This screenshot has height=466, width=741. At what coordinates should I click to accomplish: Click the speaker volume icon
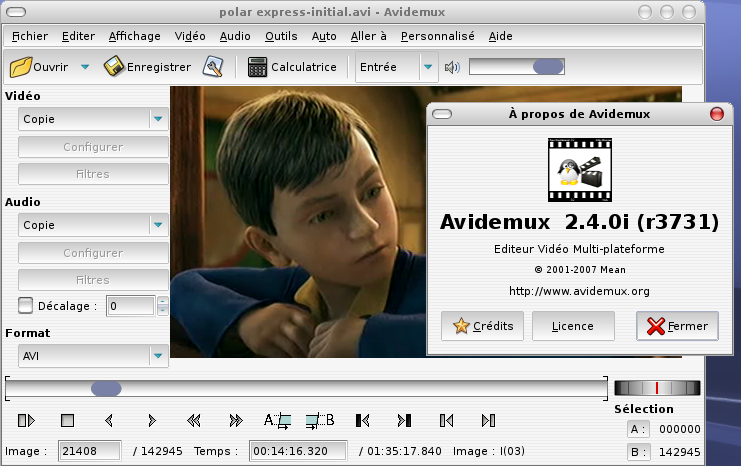452,68
